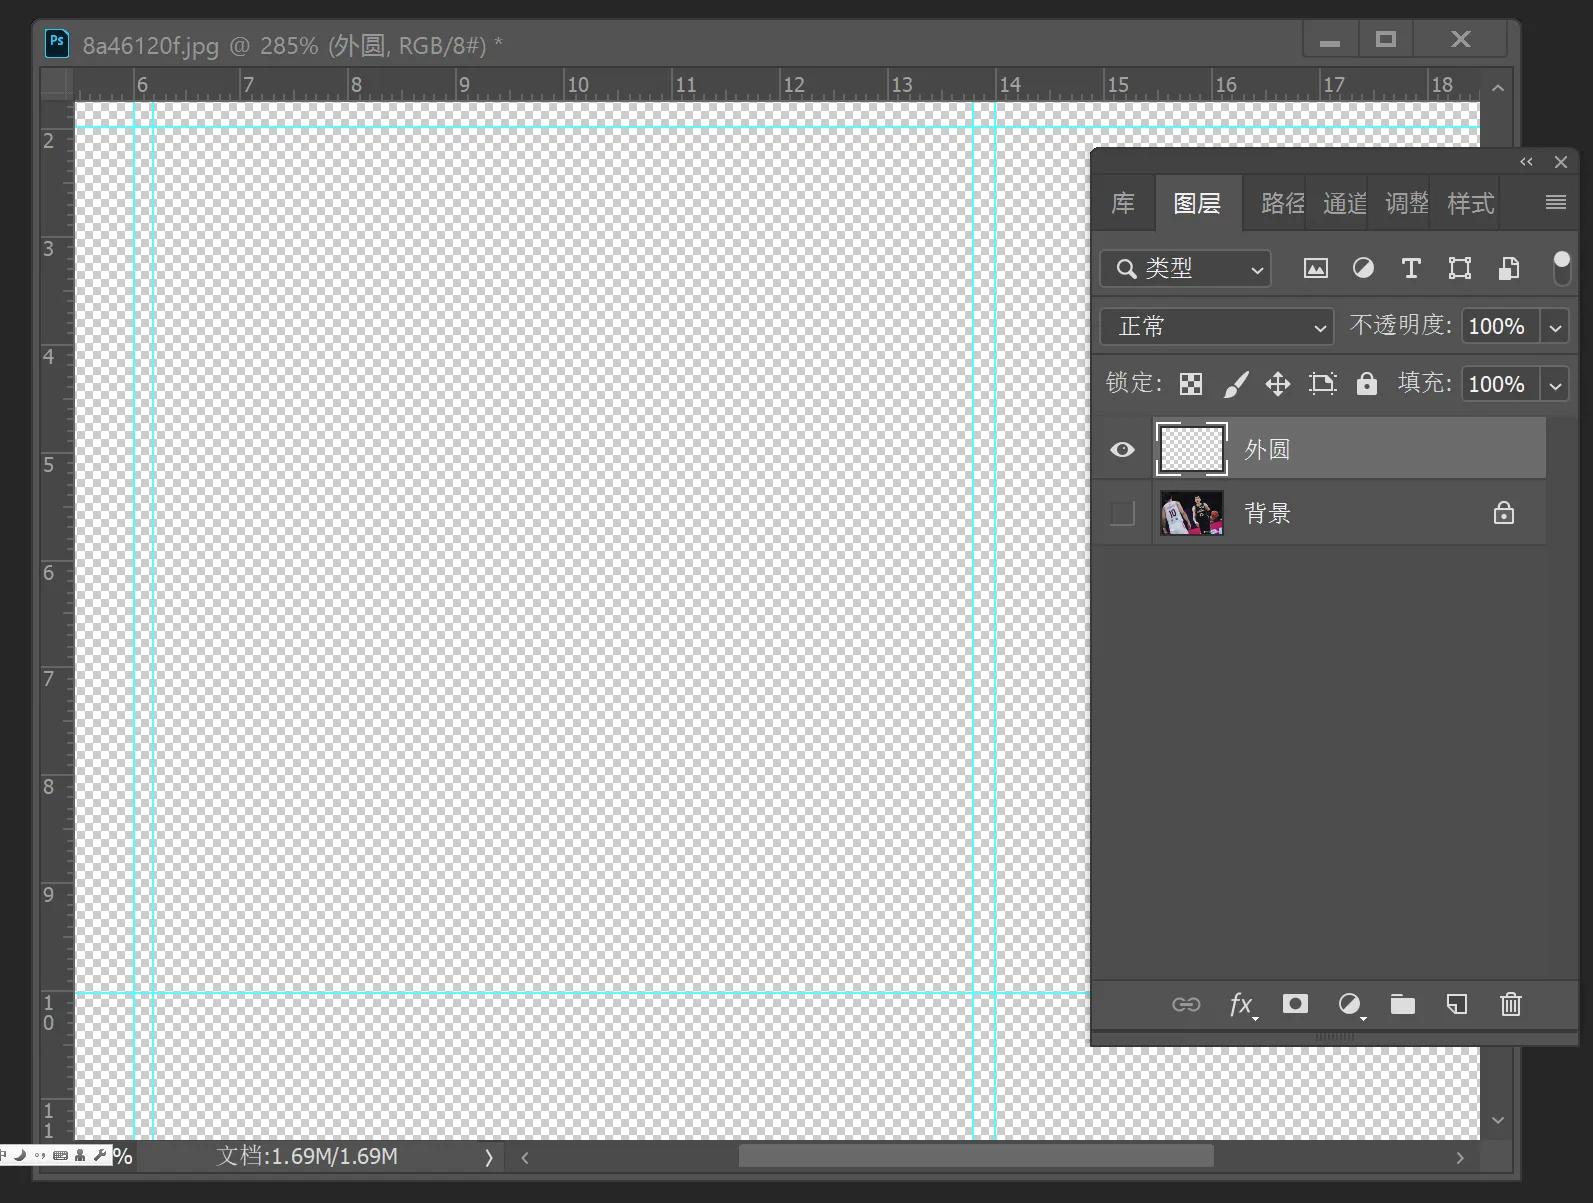The image size is (1593, 1203).
Task: Show the 背景 layer visibility box
Action: point(1123,514)
